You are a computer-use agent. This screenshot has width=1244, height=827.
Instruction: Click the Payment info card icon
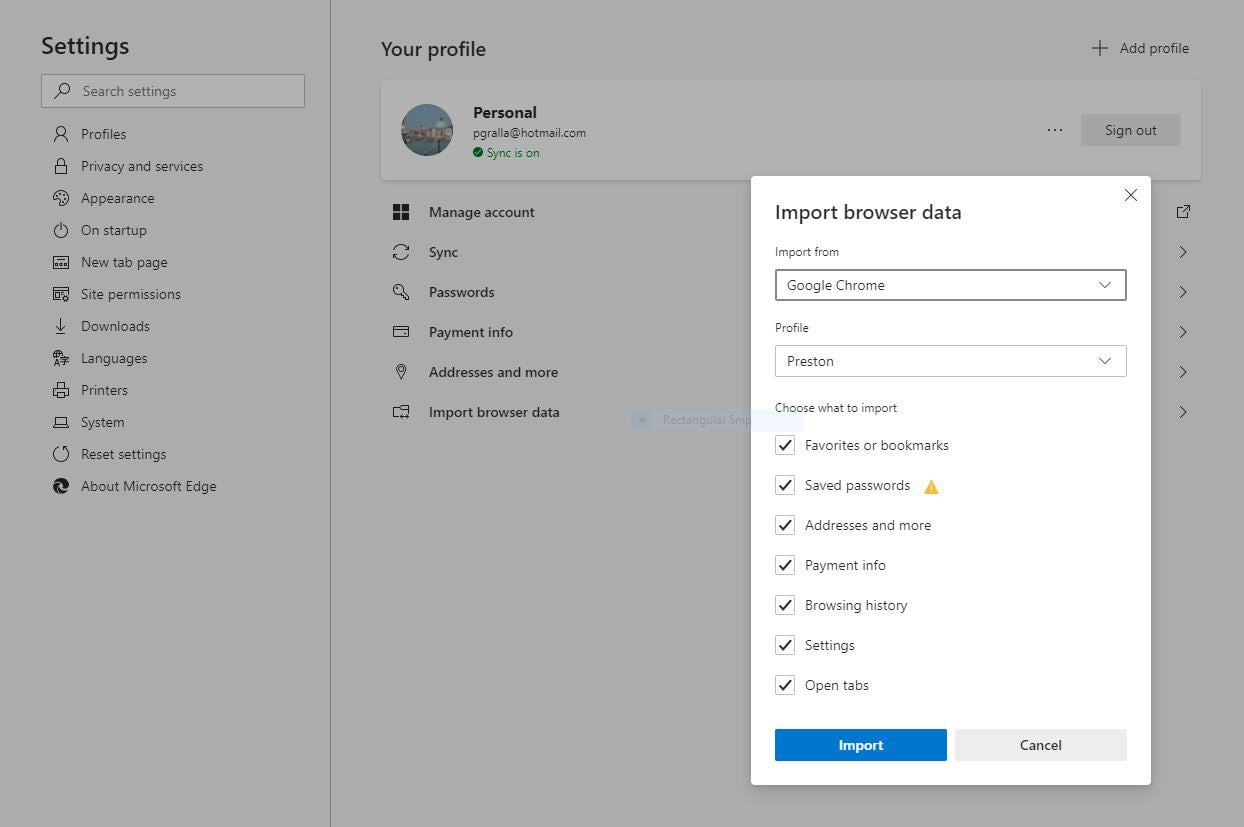(401, 331)
